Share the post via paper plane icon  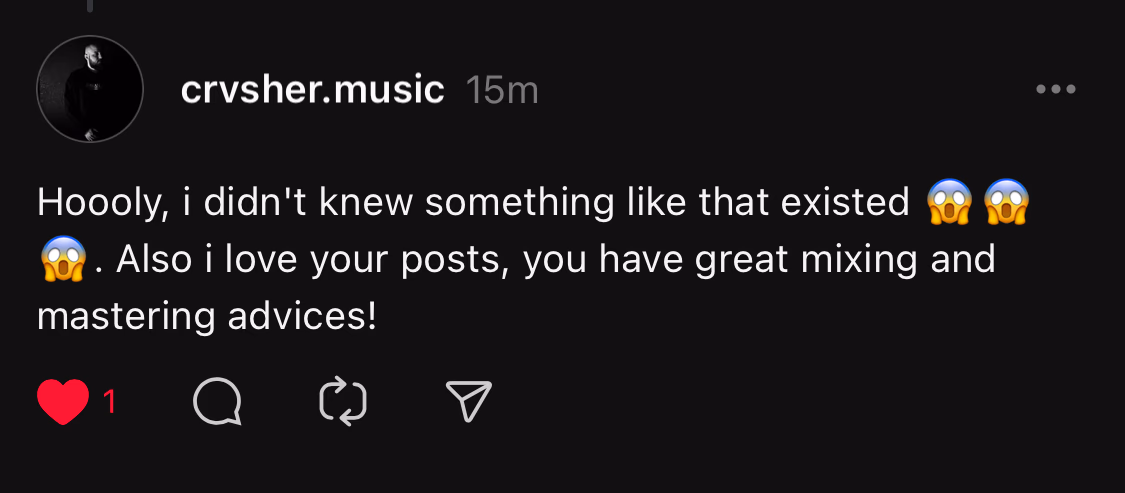[468, 403]
